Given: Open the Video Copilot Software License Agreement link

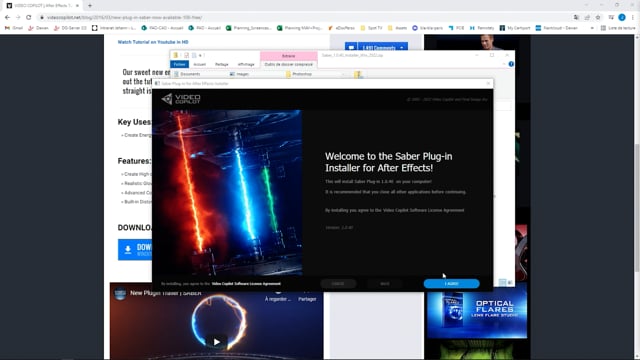Looking at the screenshot, I should [246, 284].
